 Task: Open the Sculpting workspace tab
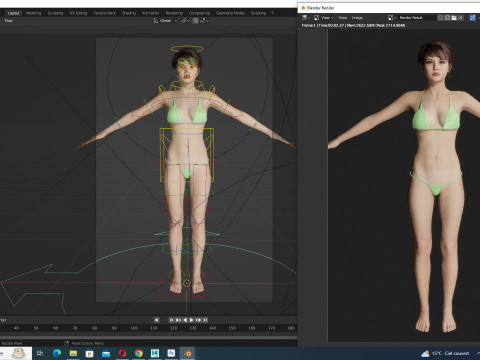(55, 13)
